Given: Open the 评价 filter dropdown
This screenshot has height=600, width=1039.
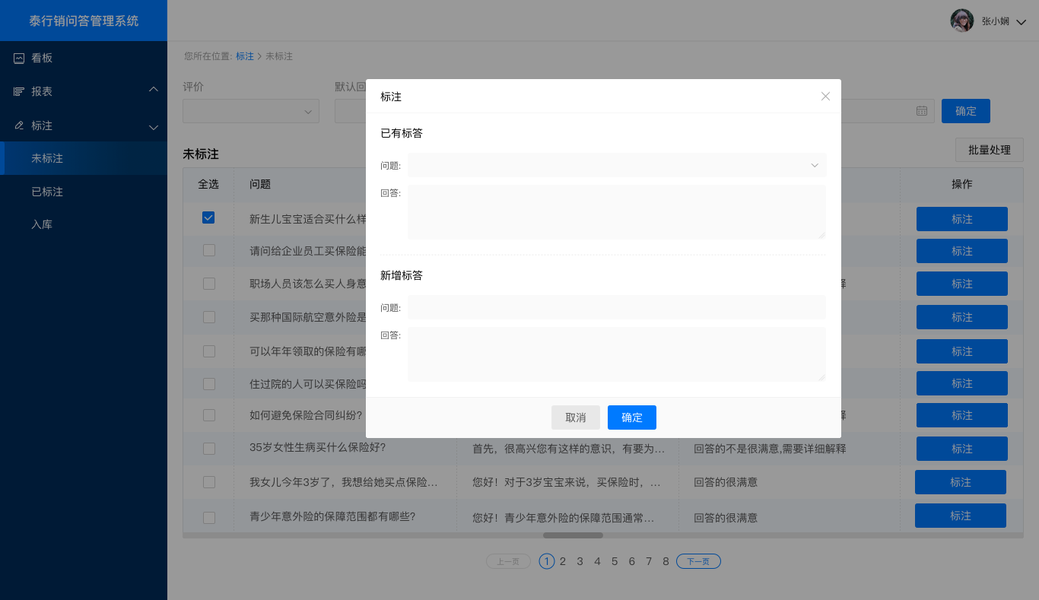Looking at the screenshot, I should [251, 111].
